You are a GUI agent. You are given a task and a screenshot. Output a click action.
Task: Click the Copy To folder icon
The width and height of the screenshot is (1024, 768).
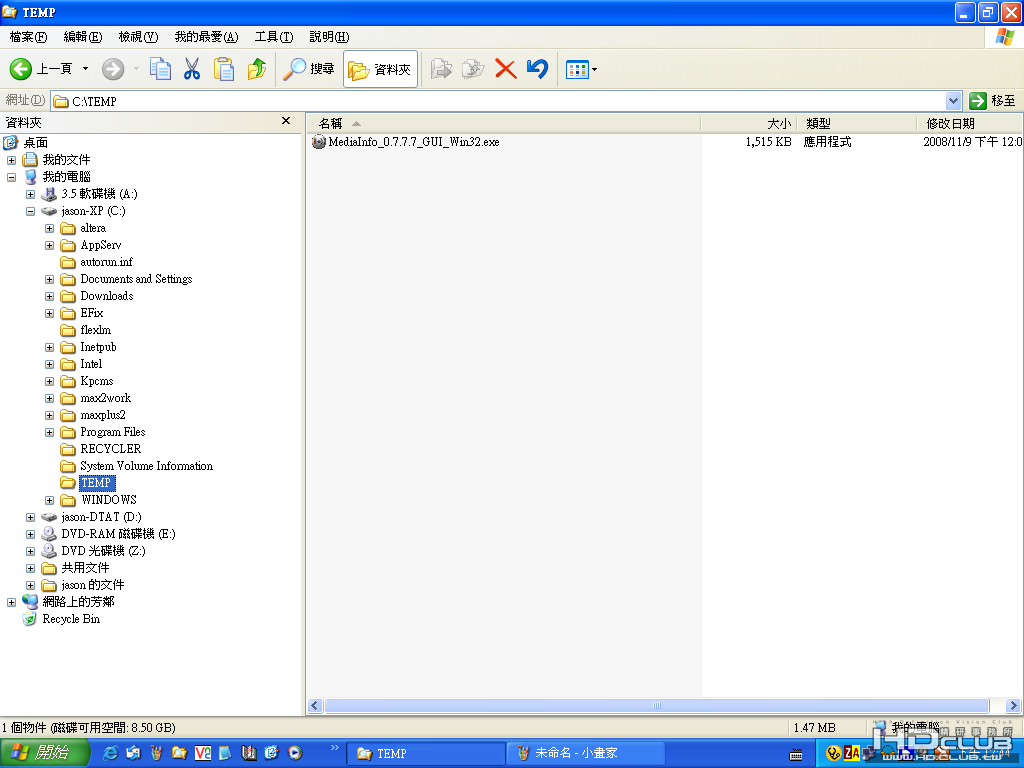pyautogui.click(x=473, y=69)
